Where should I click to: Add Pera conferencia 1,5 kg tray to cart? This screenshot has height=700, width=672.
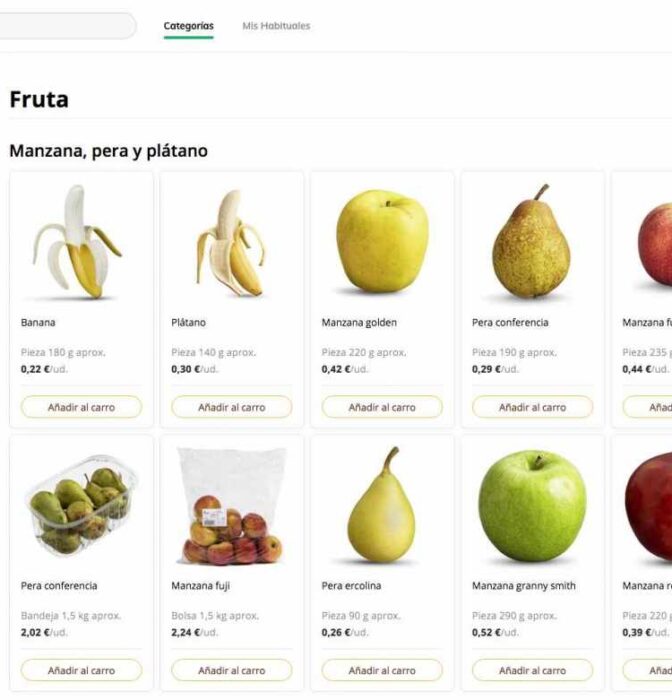pyautogui.click(x=81, y=670)
